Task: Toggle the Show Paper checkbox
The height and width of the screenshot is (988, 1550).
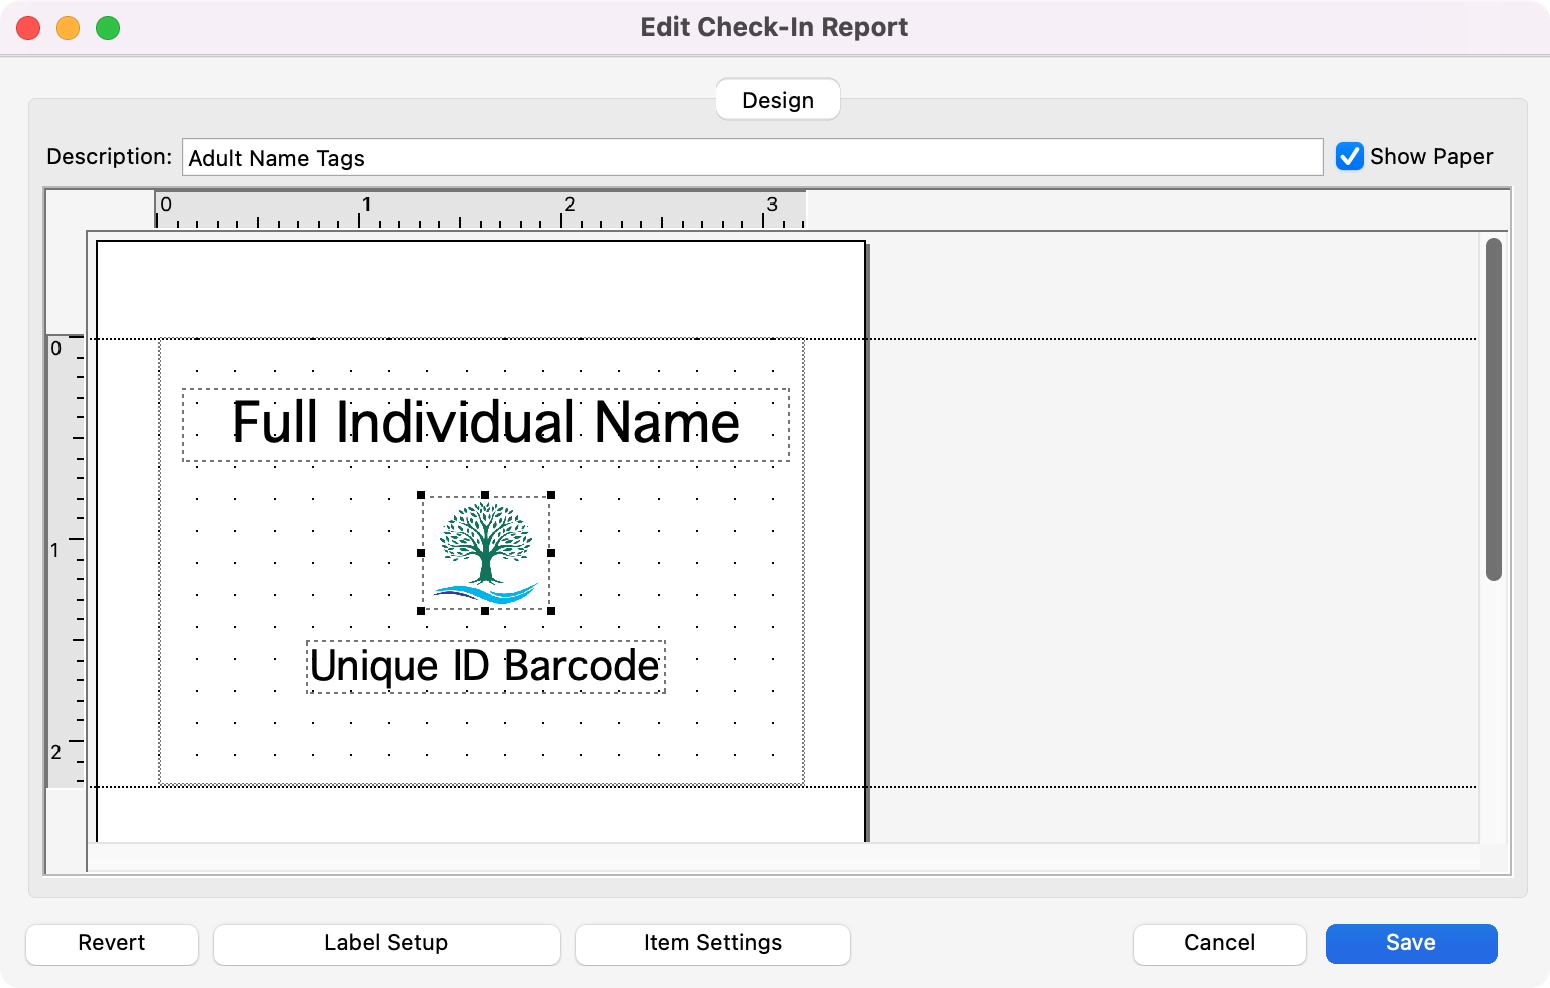Action: (x=1350, y=156)
